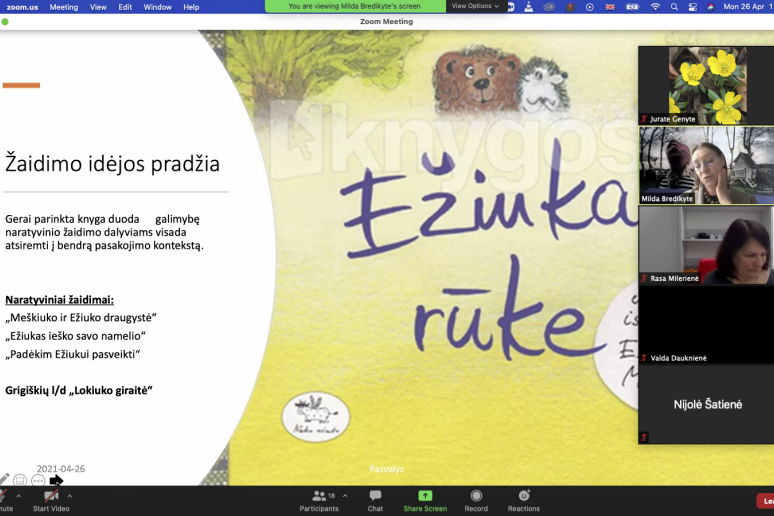Viewport: 774px width, 516px height.
Task: Click the Siri icon in menu bar
Action: tap(710, 7)
